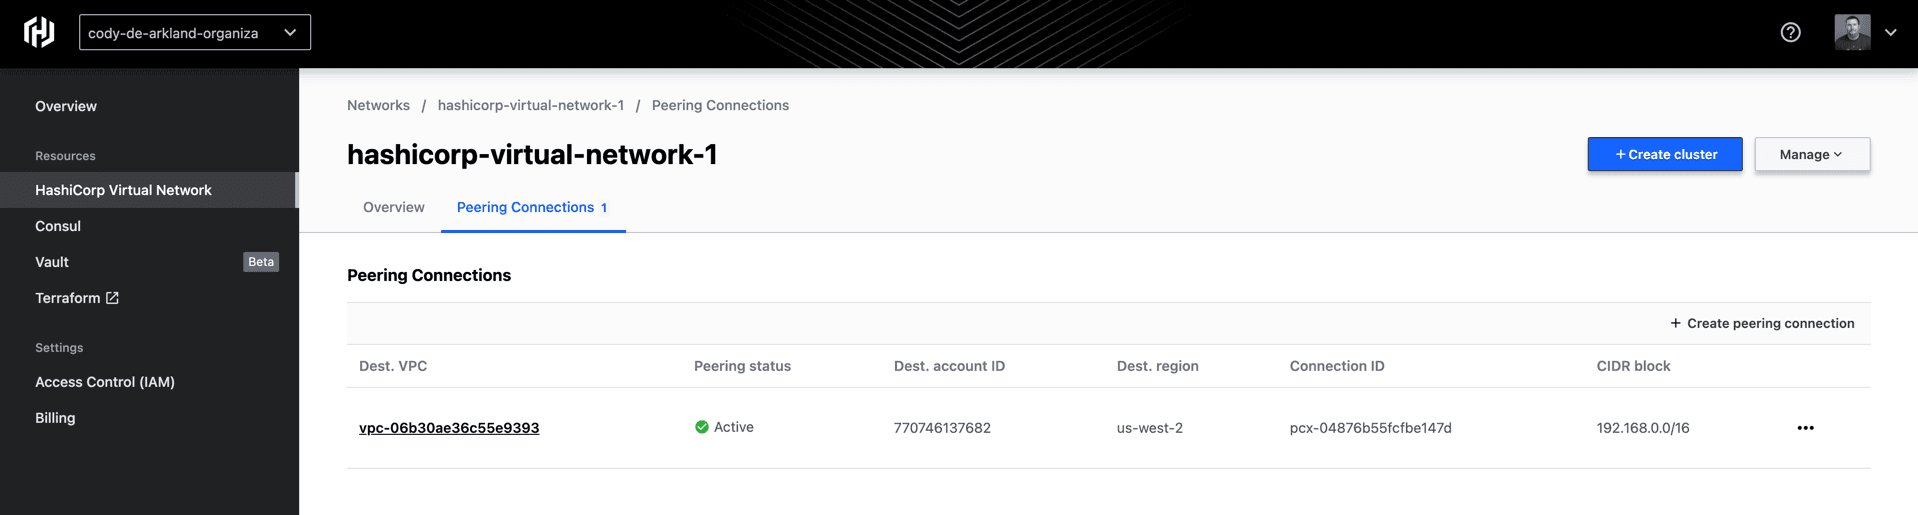Navigate to Access Control (IAM)
The width and height of the screenshot is (1918, 515).
105,382
